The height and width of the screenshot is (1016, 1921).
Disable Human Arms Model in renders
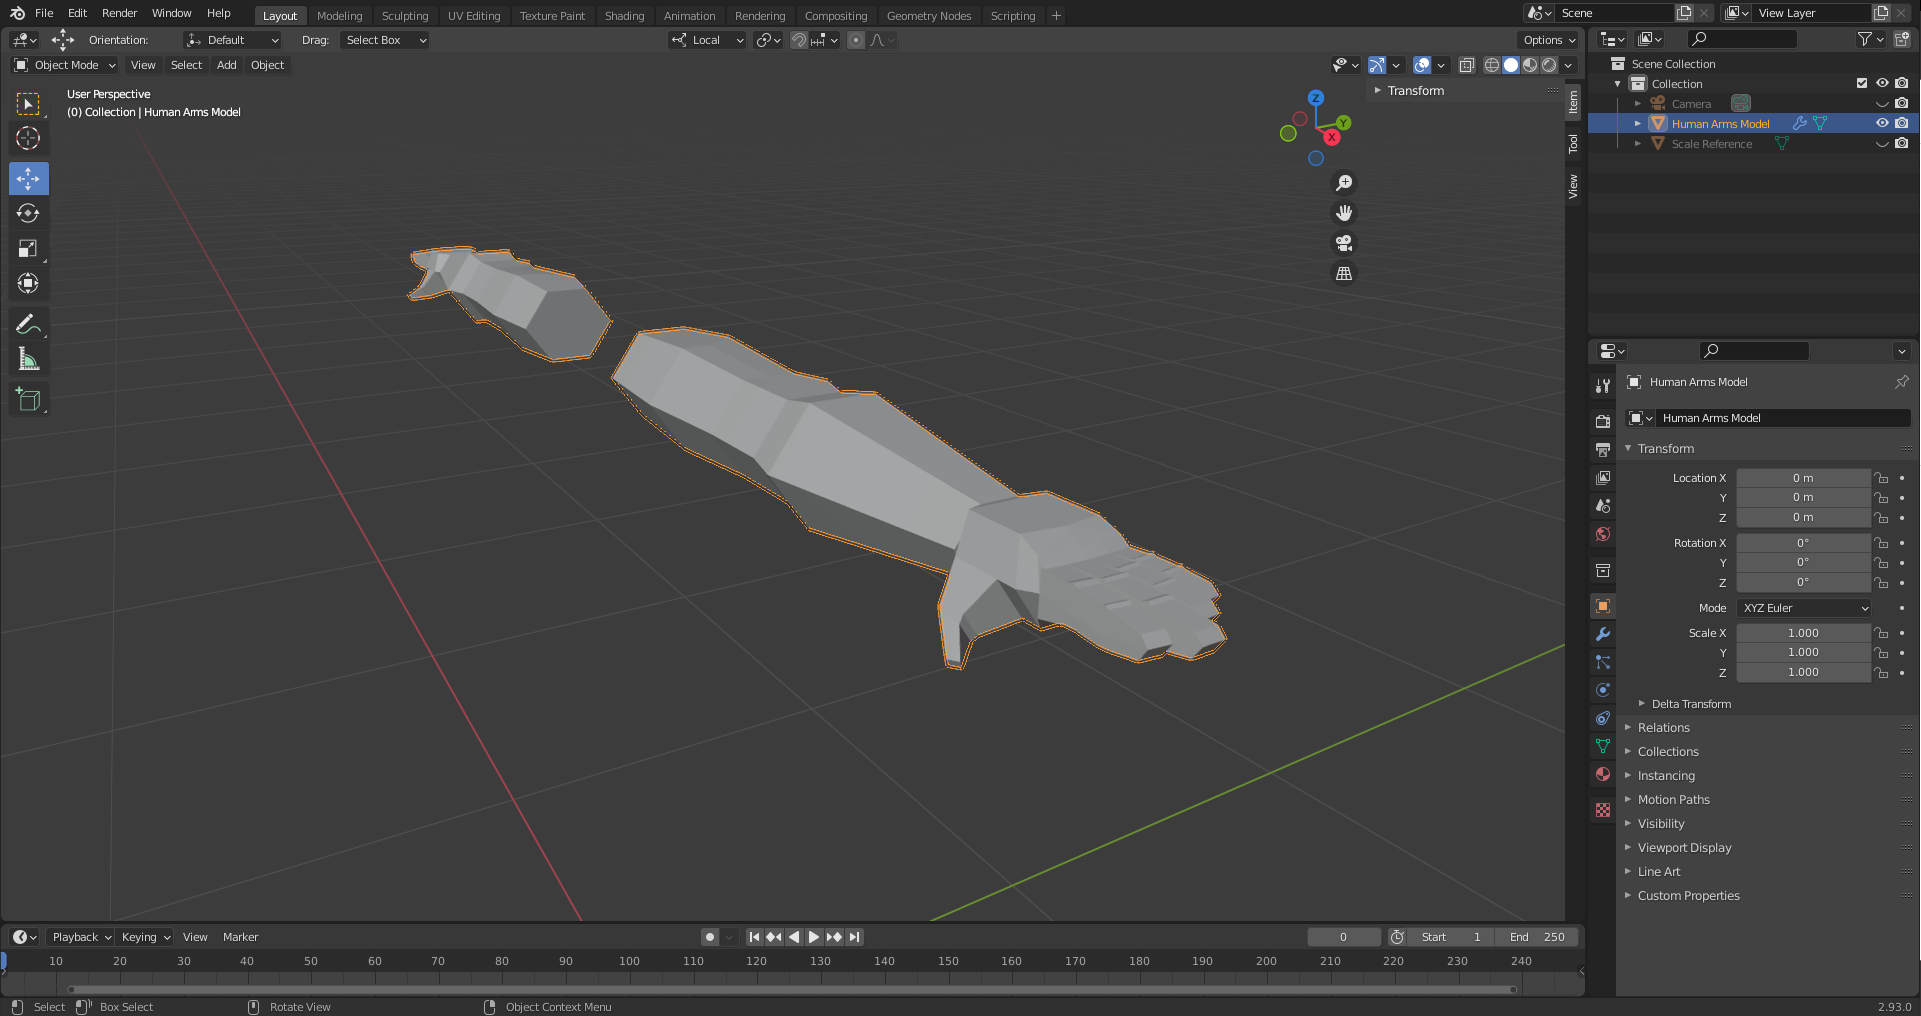[1902, 123]
